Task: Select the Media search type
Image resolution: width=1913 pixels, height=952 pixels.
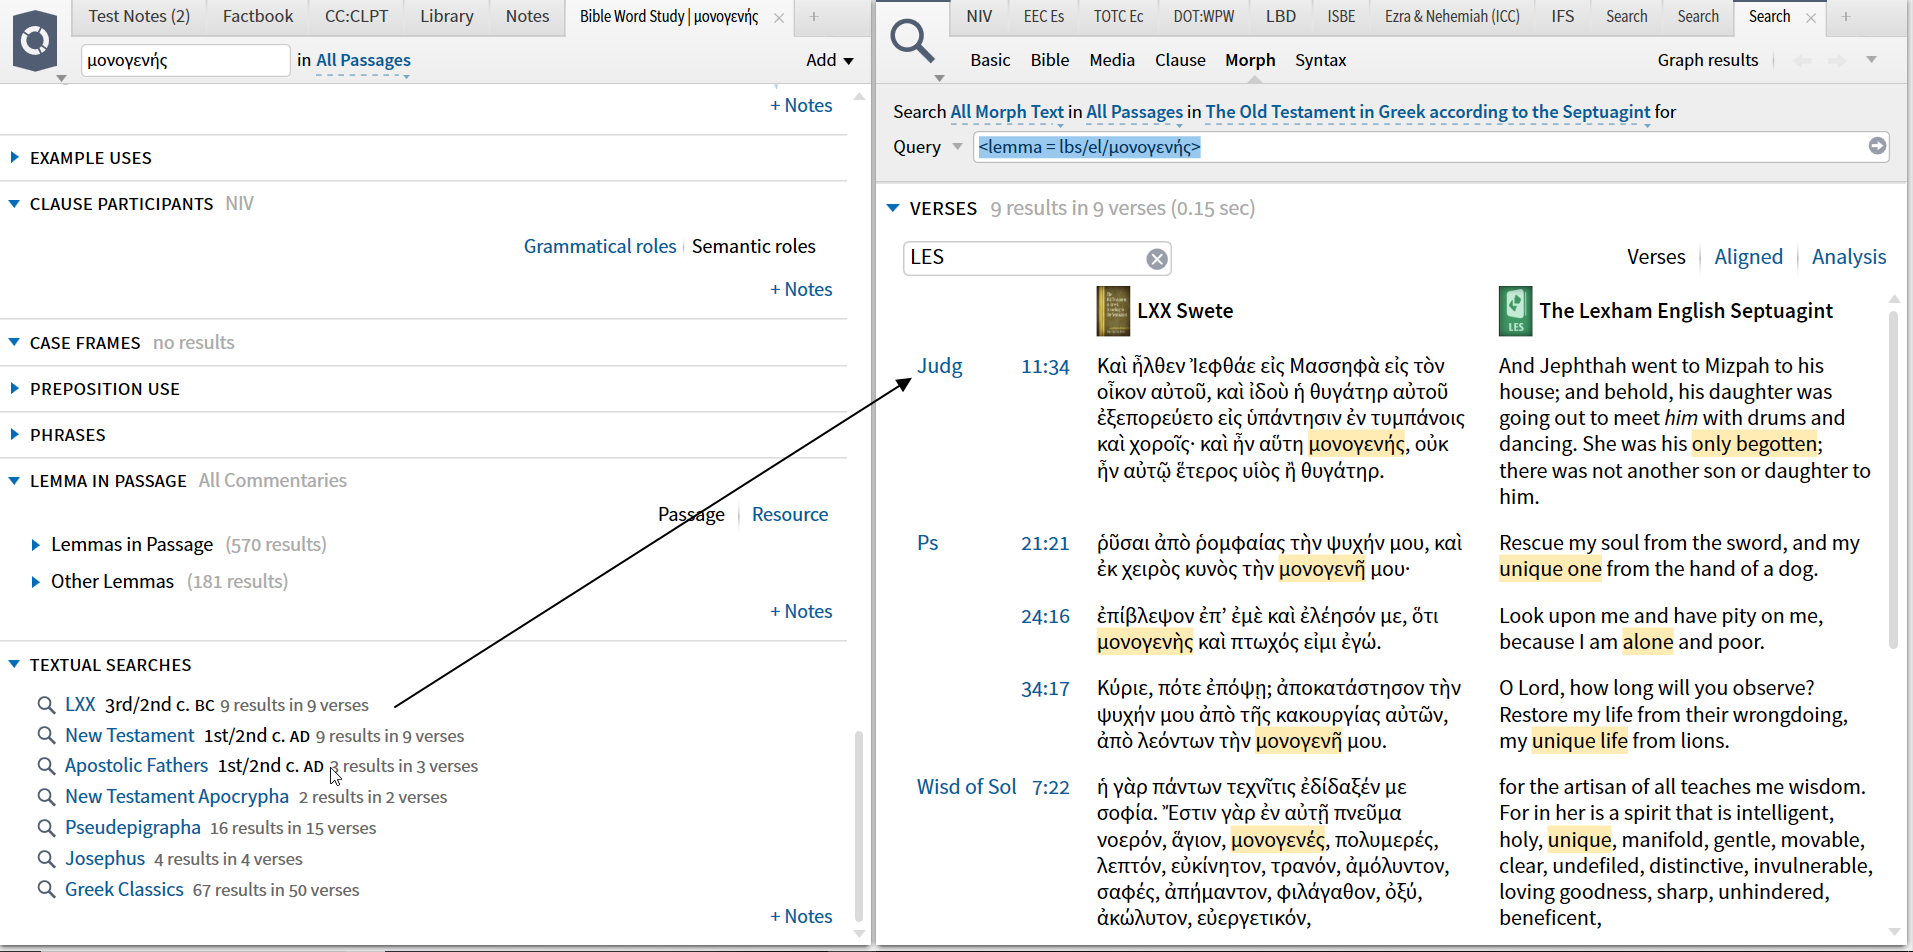Action: (1112, 60)
